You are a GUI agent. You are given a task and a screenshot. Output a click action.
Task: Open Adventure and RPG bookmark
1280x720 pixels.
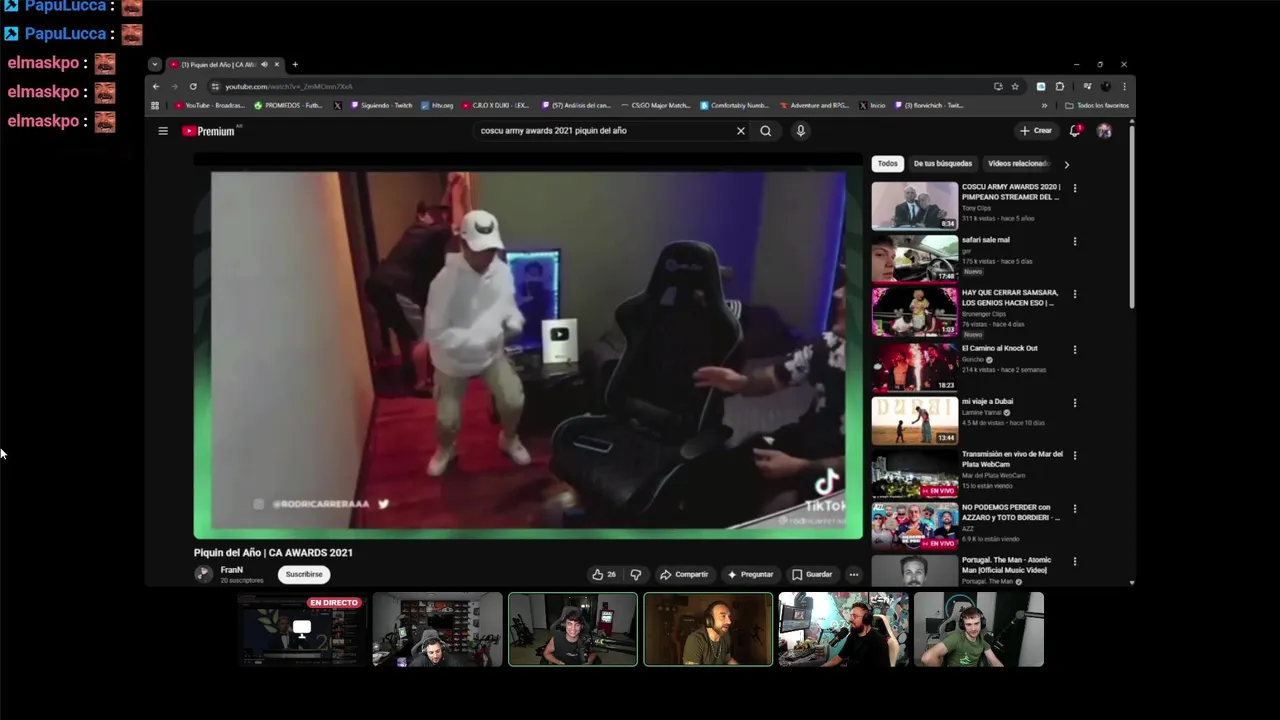814,105
